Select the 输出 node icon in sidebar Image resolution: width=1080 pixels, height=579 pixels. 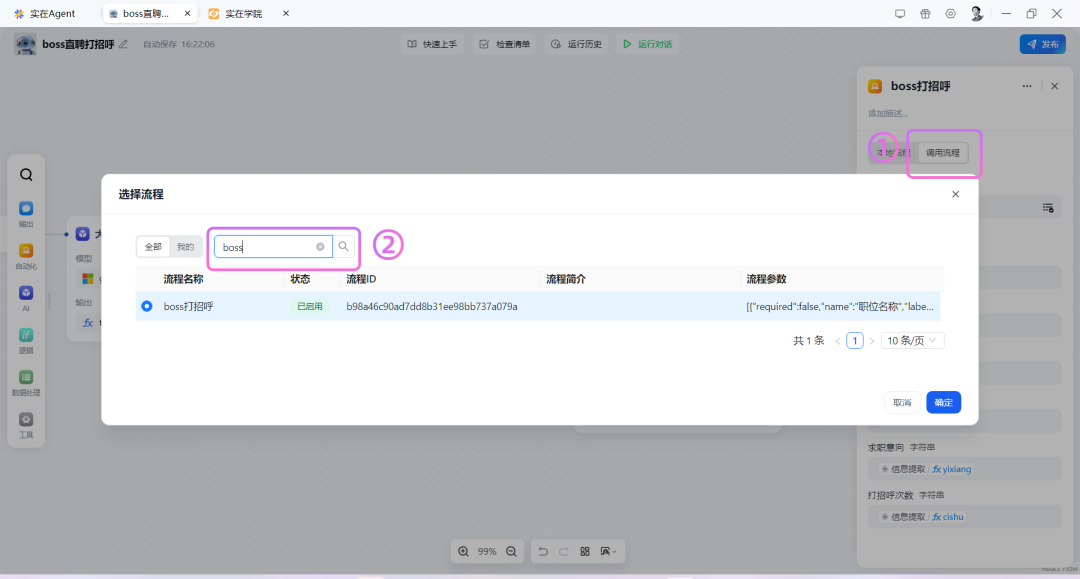[26, 209]
